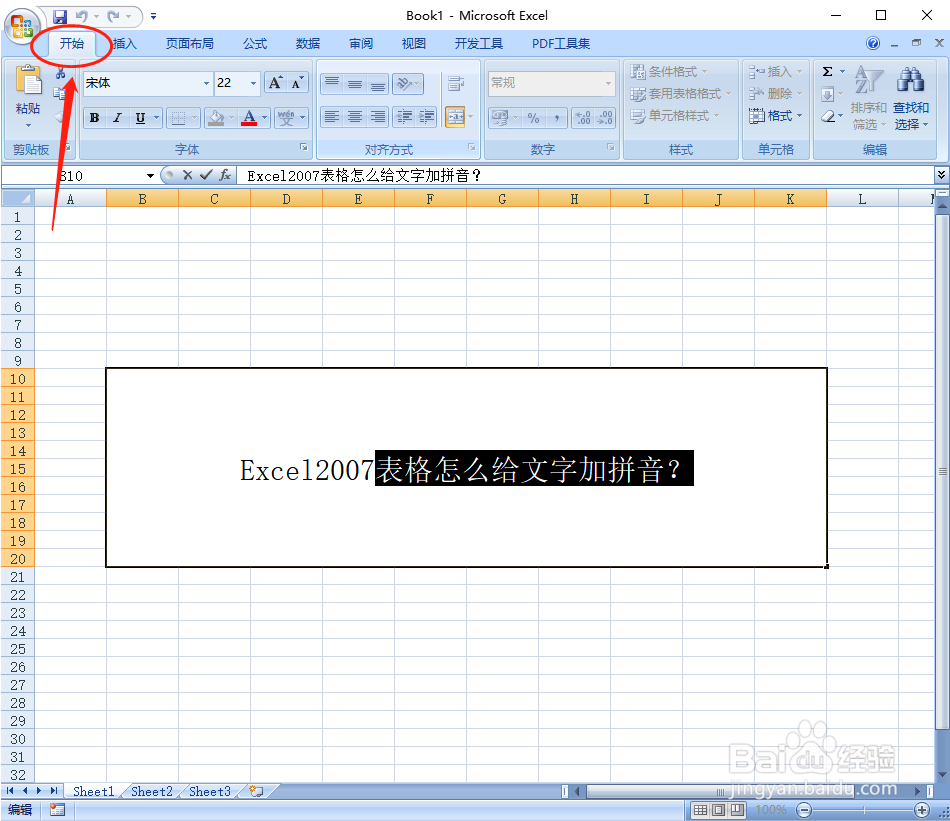Align text to bottom of cell

click(x=377, y=84)
